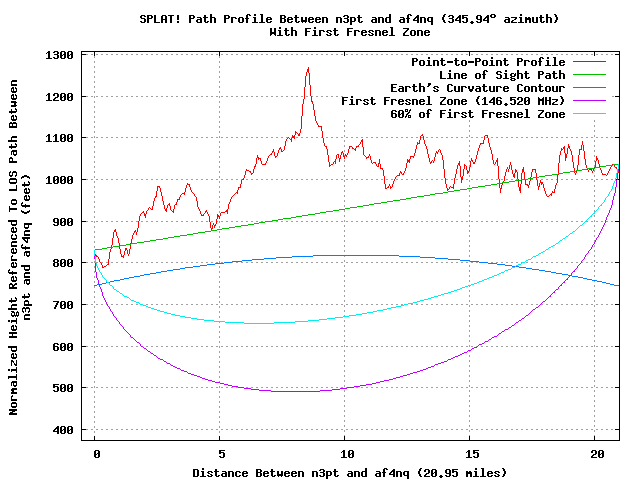Click the tallest peak of the red terrain profile

(307, 68)
